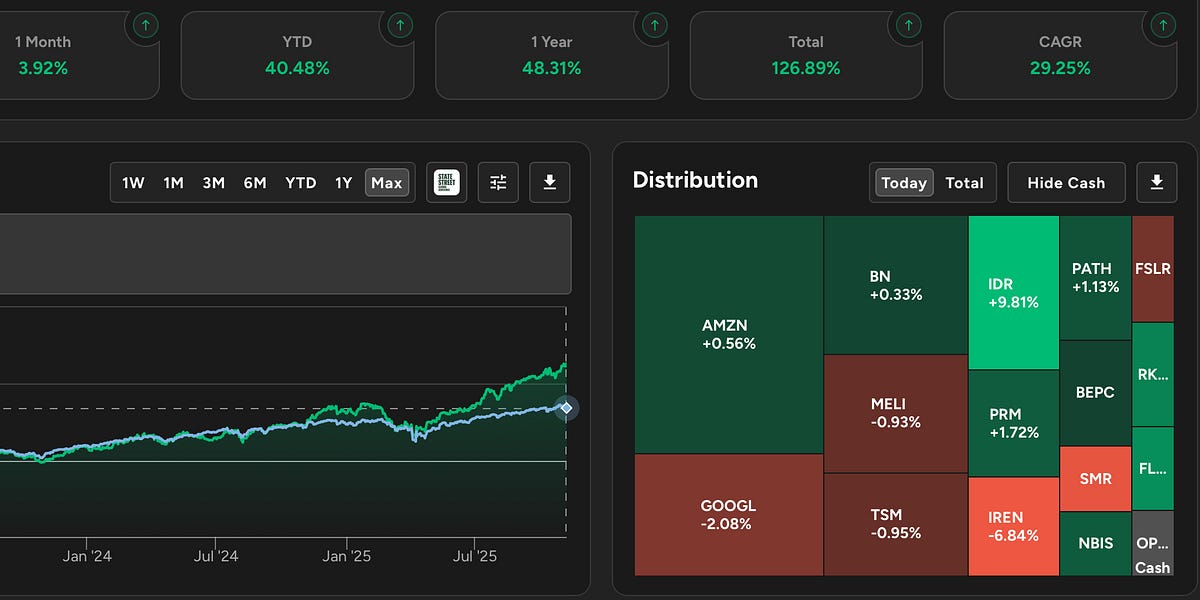Download the performance chart
This screenshot has width=1200, height=600.
(x=549, y=182)
